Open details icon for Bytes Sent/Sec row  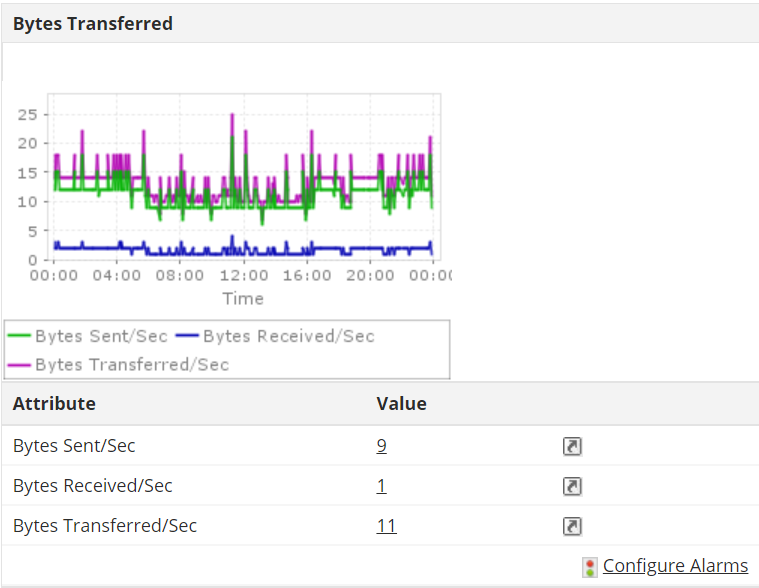coord(572,446)
